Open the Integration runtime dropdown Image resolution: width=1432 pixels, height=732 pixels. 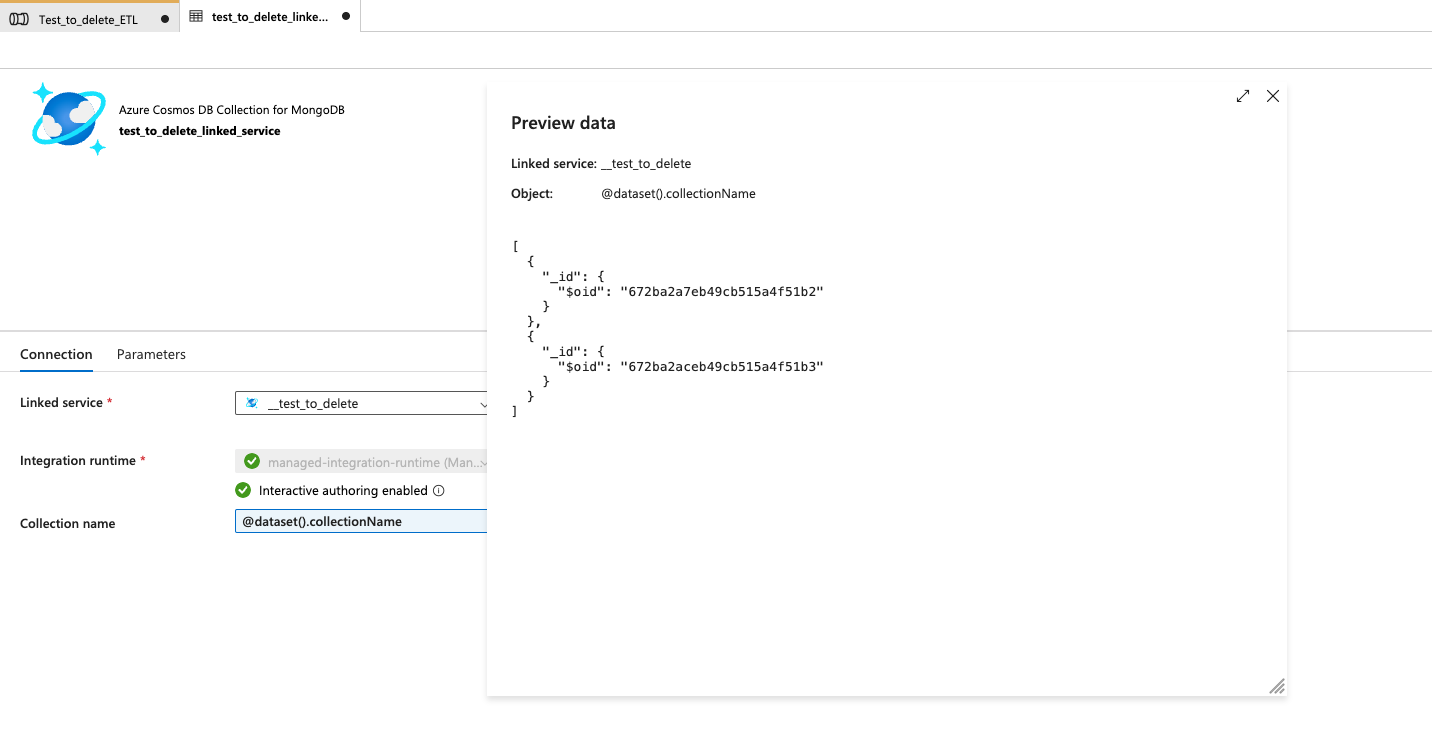click(x=362, y=461)
